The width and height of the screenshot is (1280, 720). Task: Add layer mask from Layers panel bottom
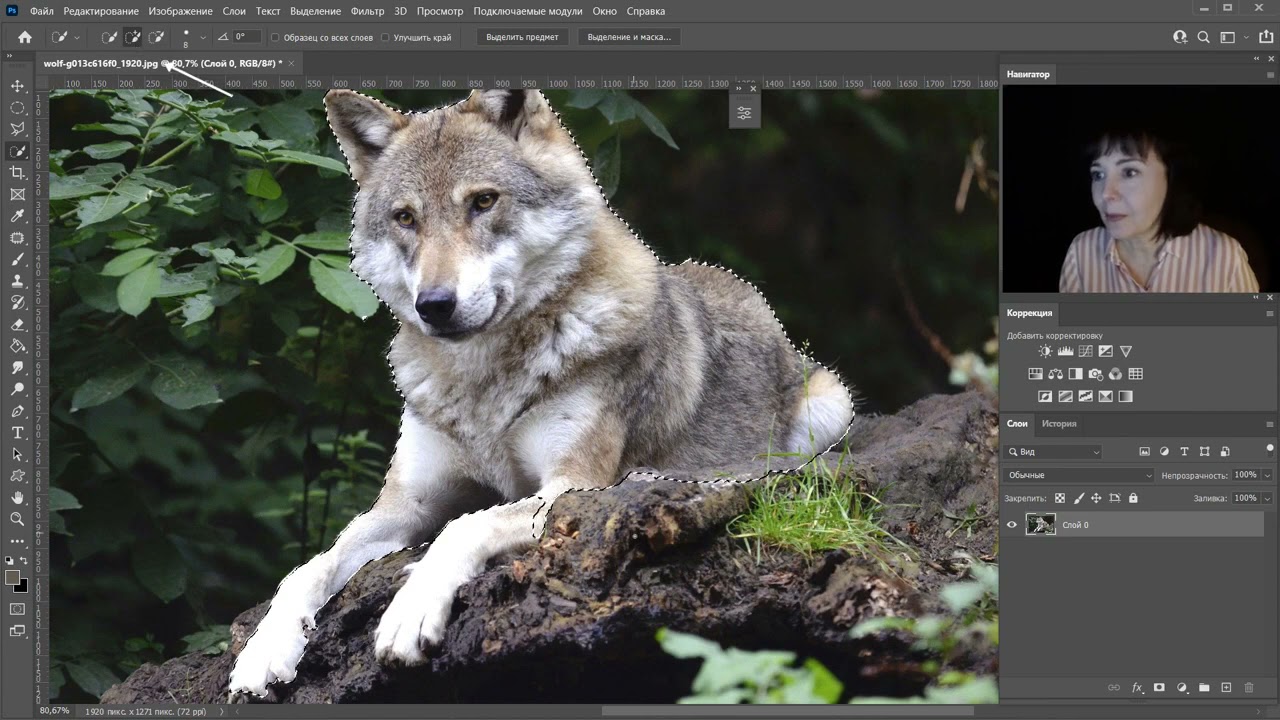(1159, 688)
